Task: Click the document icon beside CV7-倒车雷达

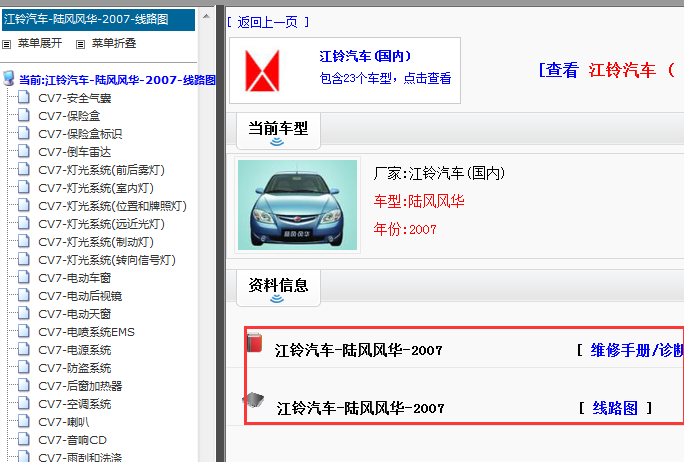Action: [x=24, y=151]
